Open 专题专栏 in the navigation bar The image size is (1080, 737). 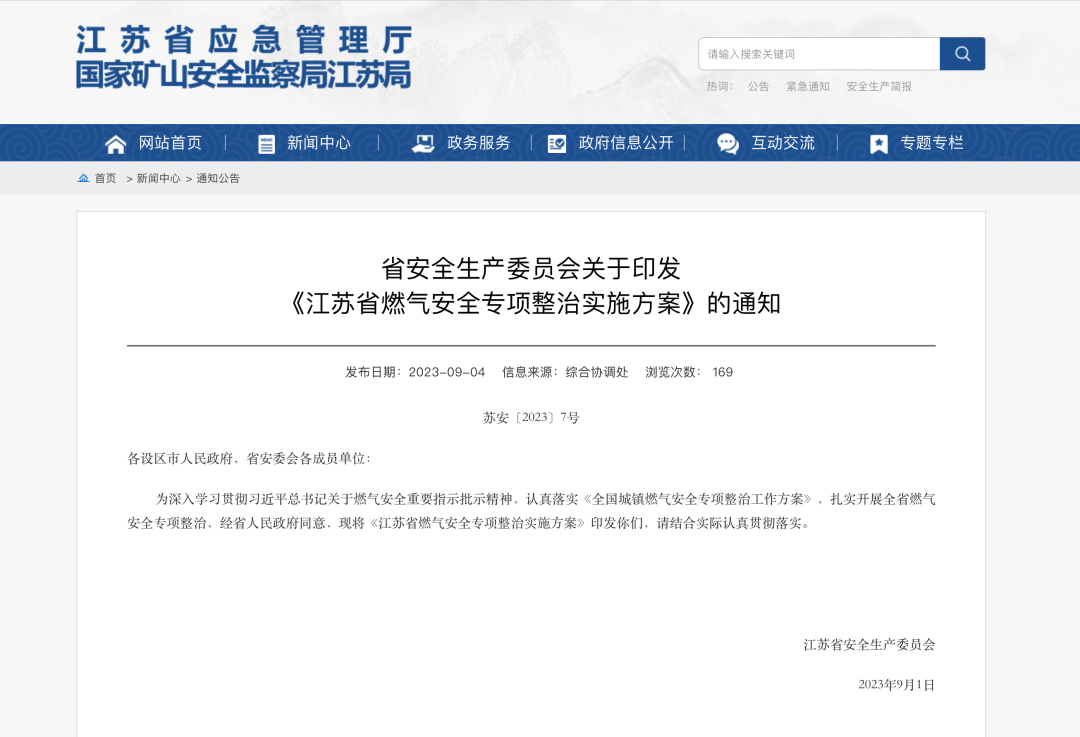tap(932, 143)
